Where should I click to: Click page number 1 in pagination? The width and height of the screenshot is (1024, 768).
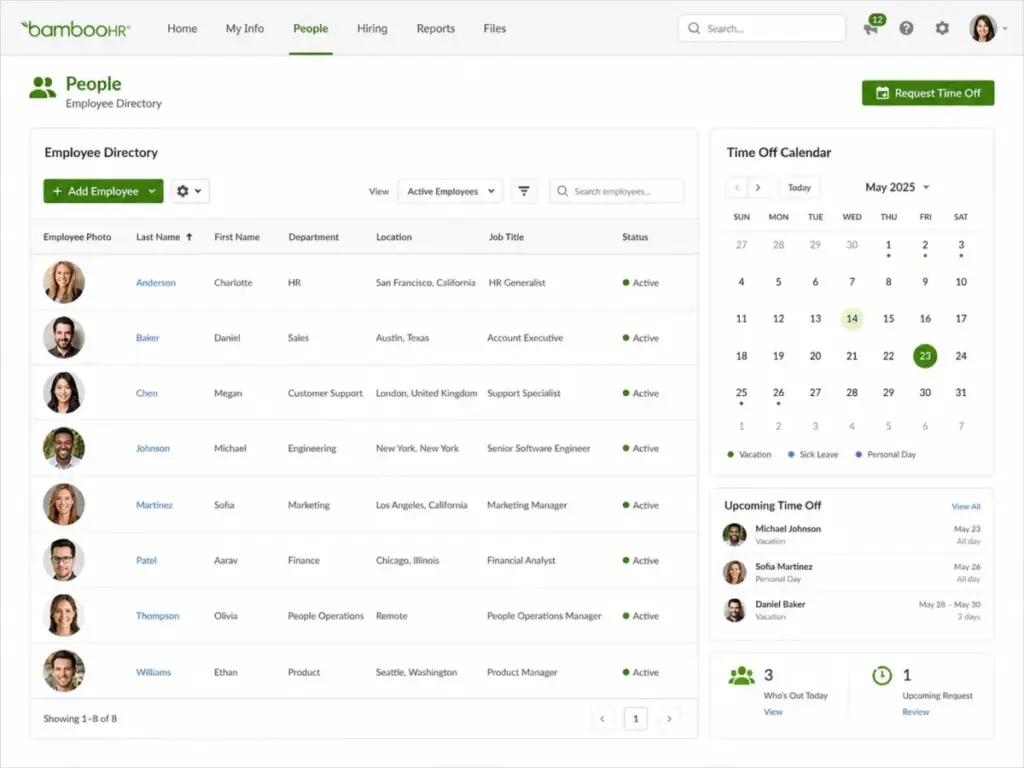tap(635, 719)
